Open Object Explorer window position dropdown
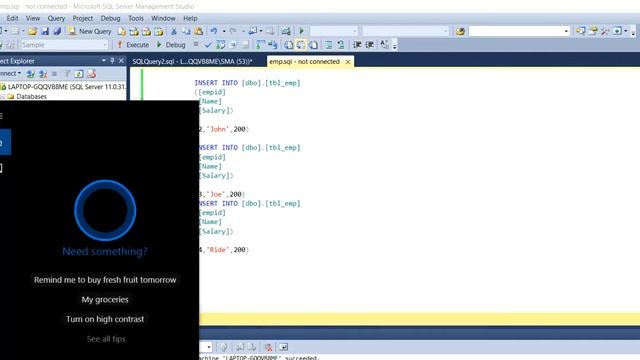The width and height of the screenshot is (640, 360). pyautogui.click(x=103, y=60)
